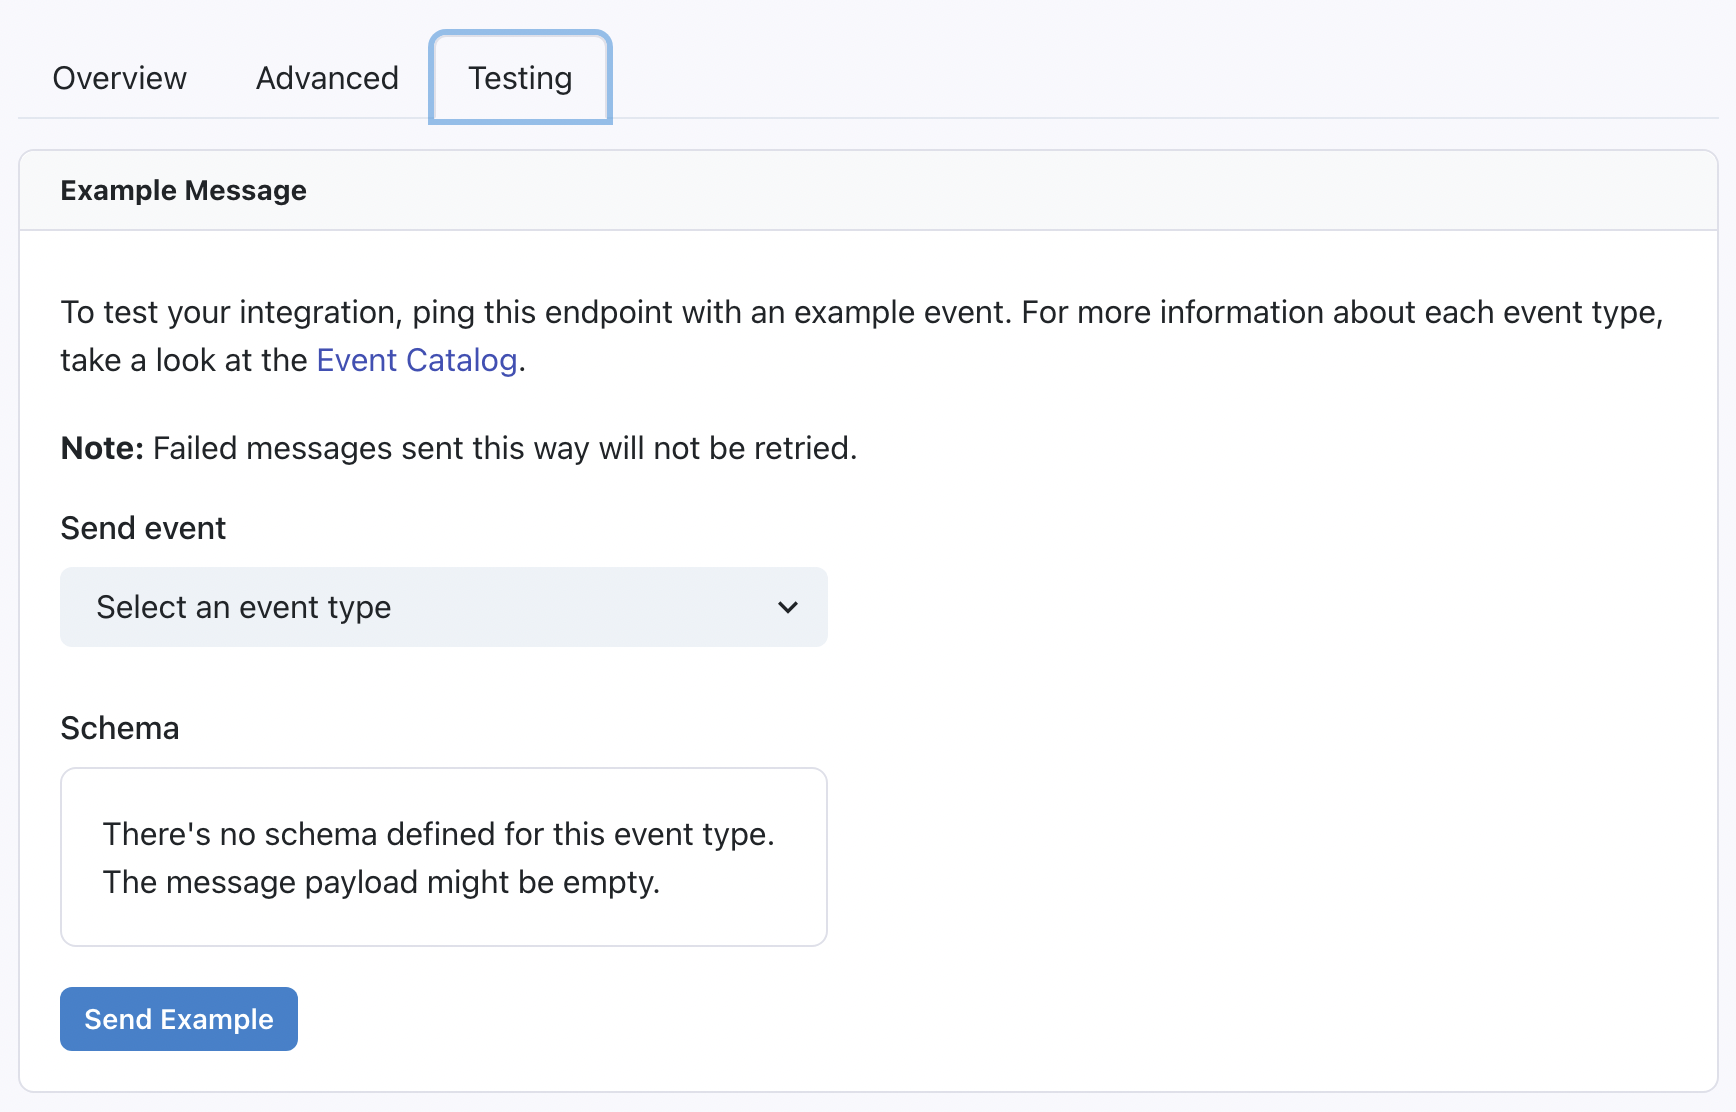Click the 'Example Message' panel heading
Viewport: 1736px width, 1112px height.
pos(184,190)
